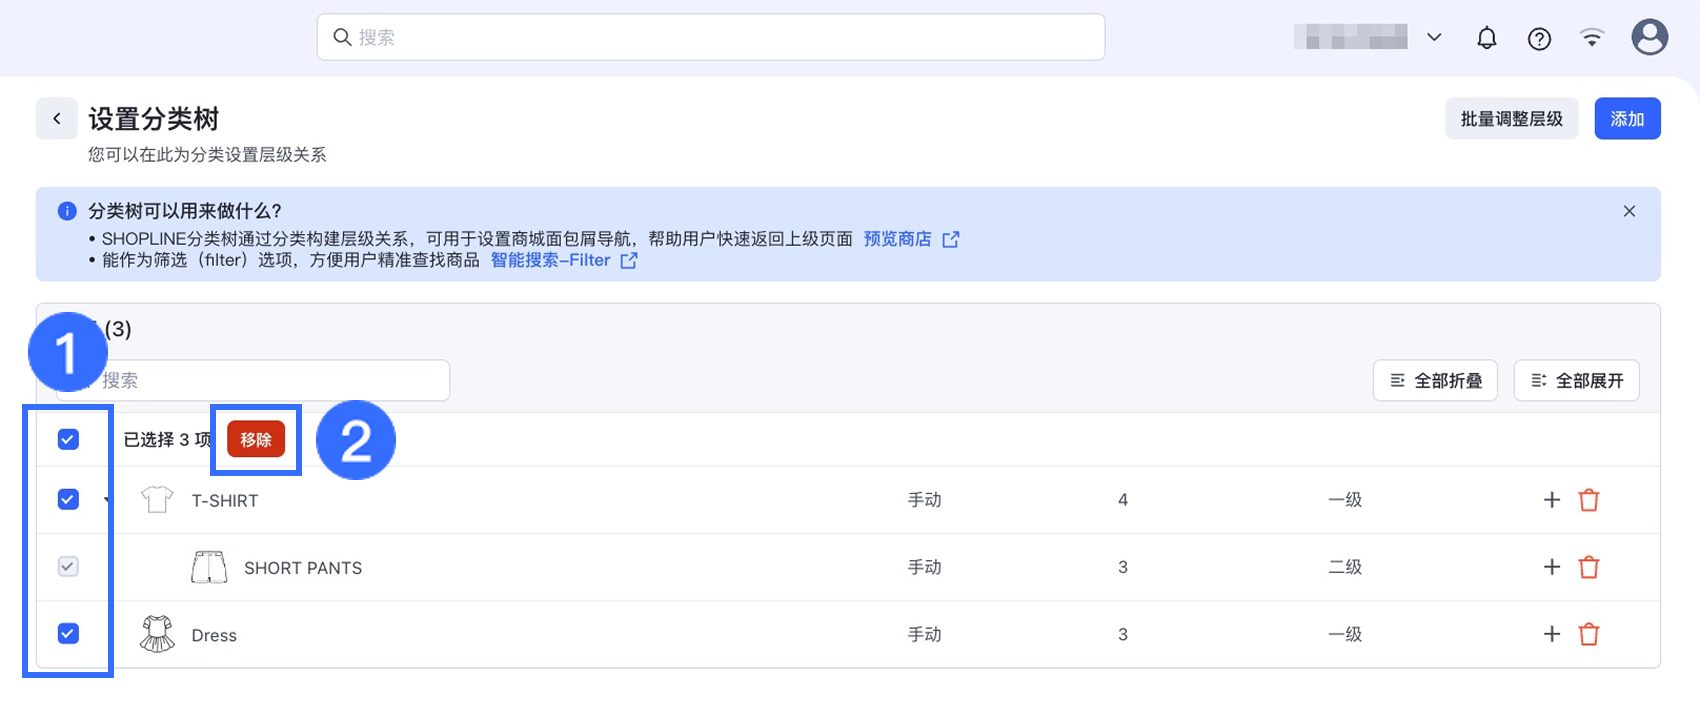
Task: Click the 设置分类树 page title
Action: coord(154,119)
